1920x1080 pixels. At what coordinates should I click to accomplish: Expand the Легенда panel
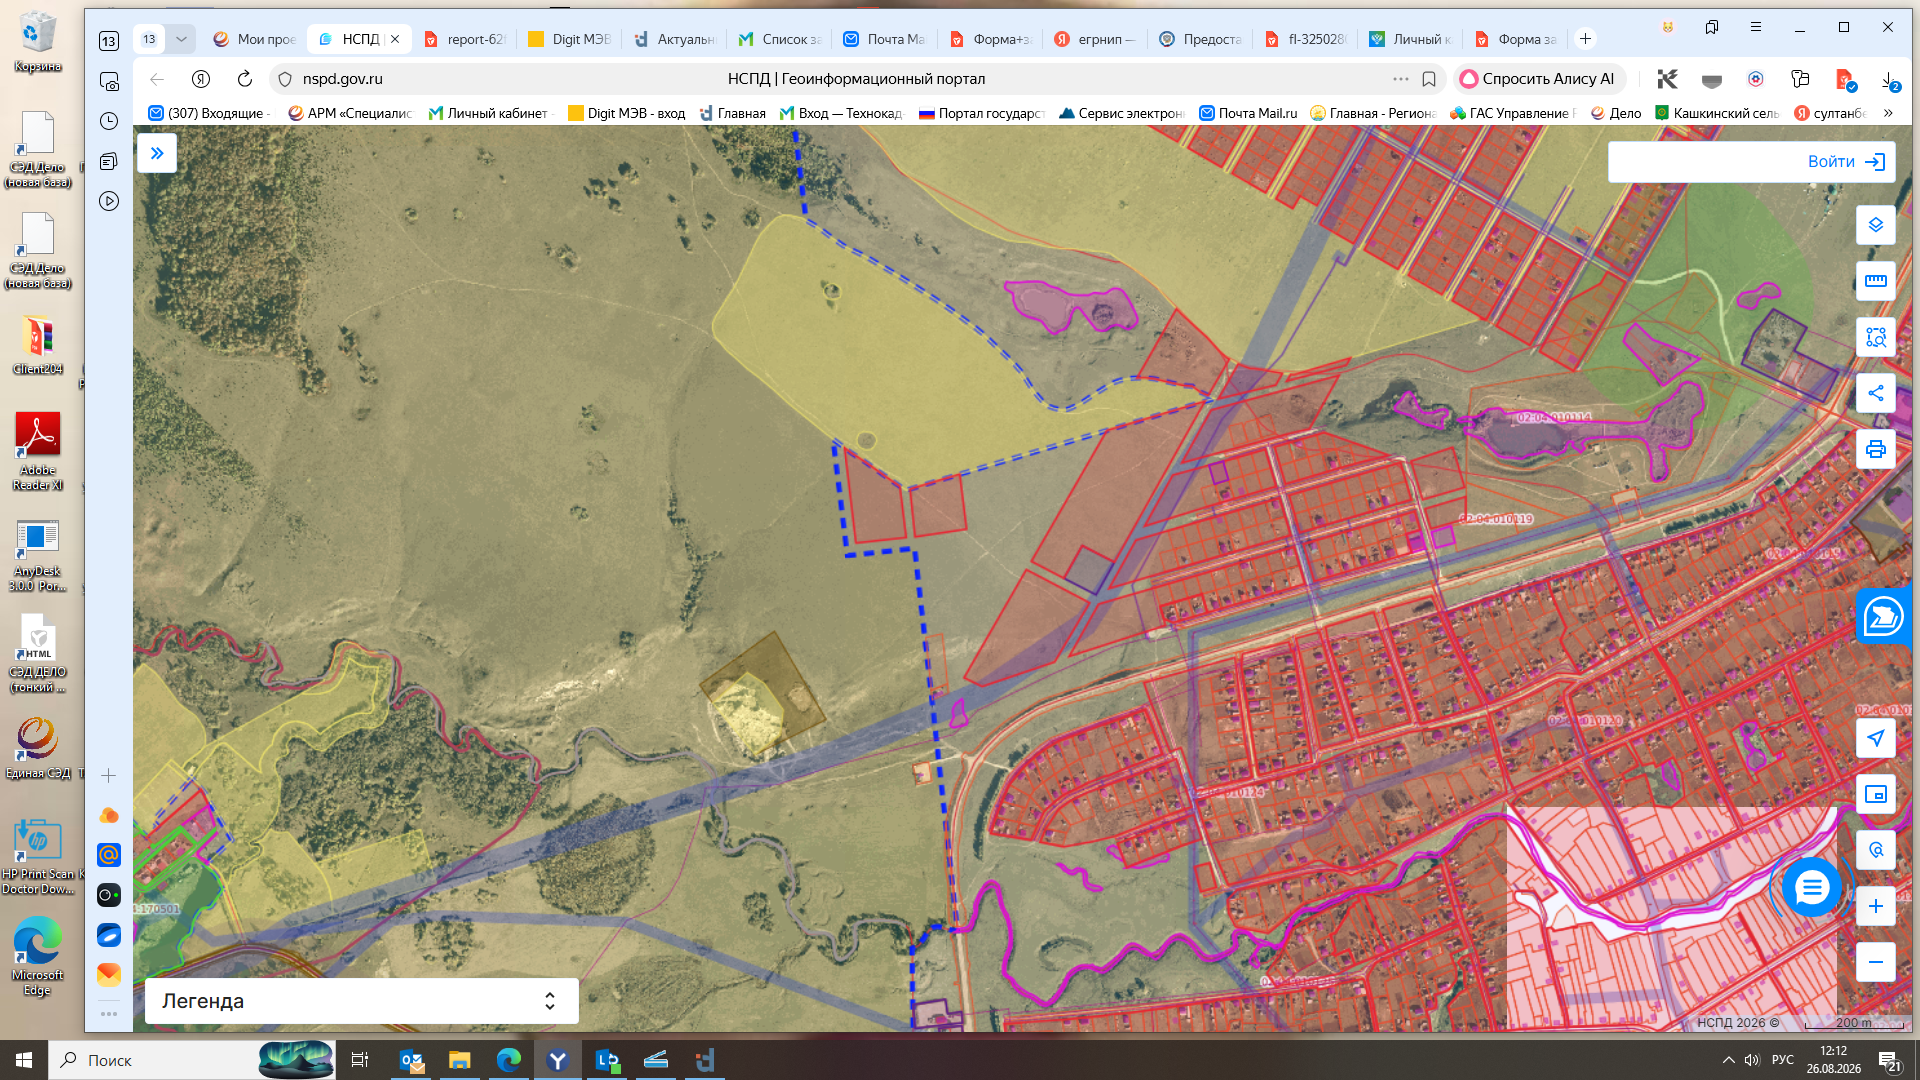(361, 1001)
